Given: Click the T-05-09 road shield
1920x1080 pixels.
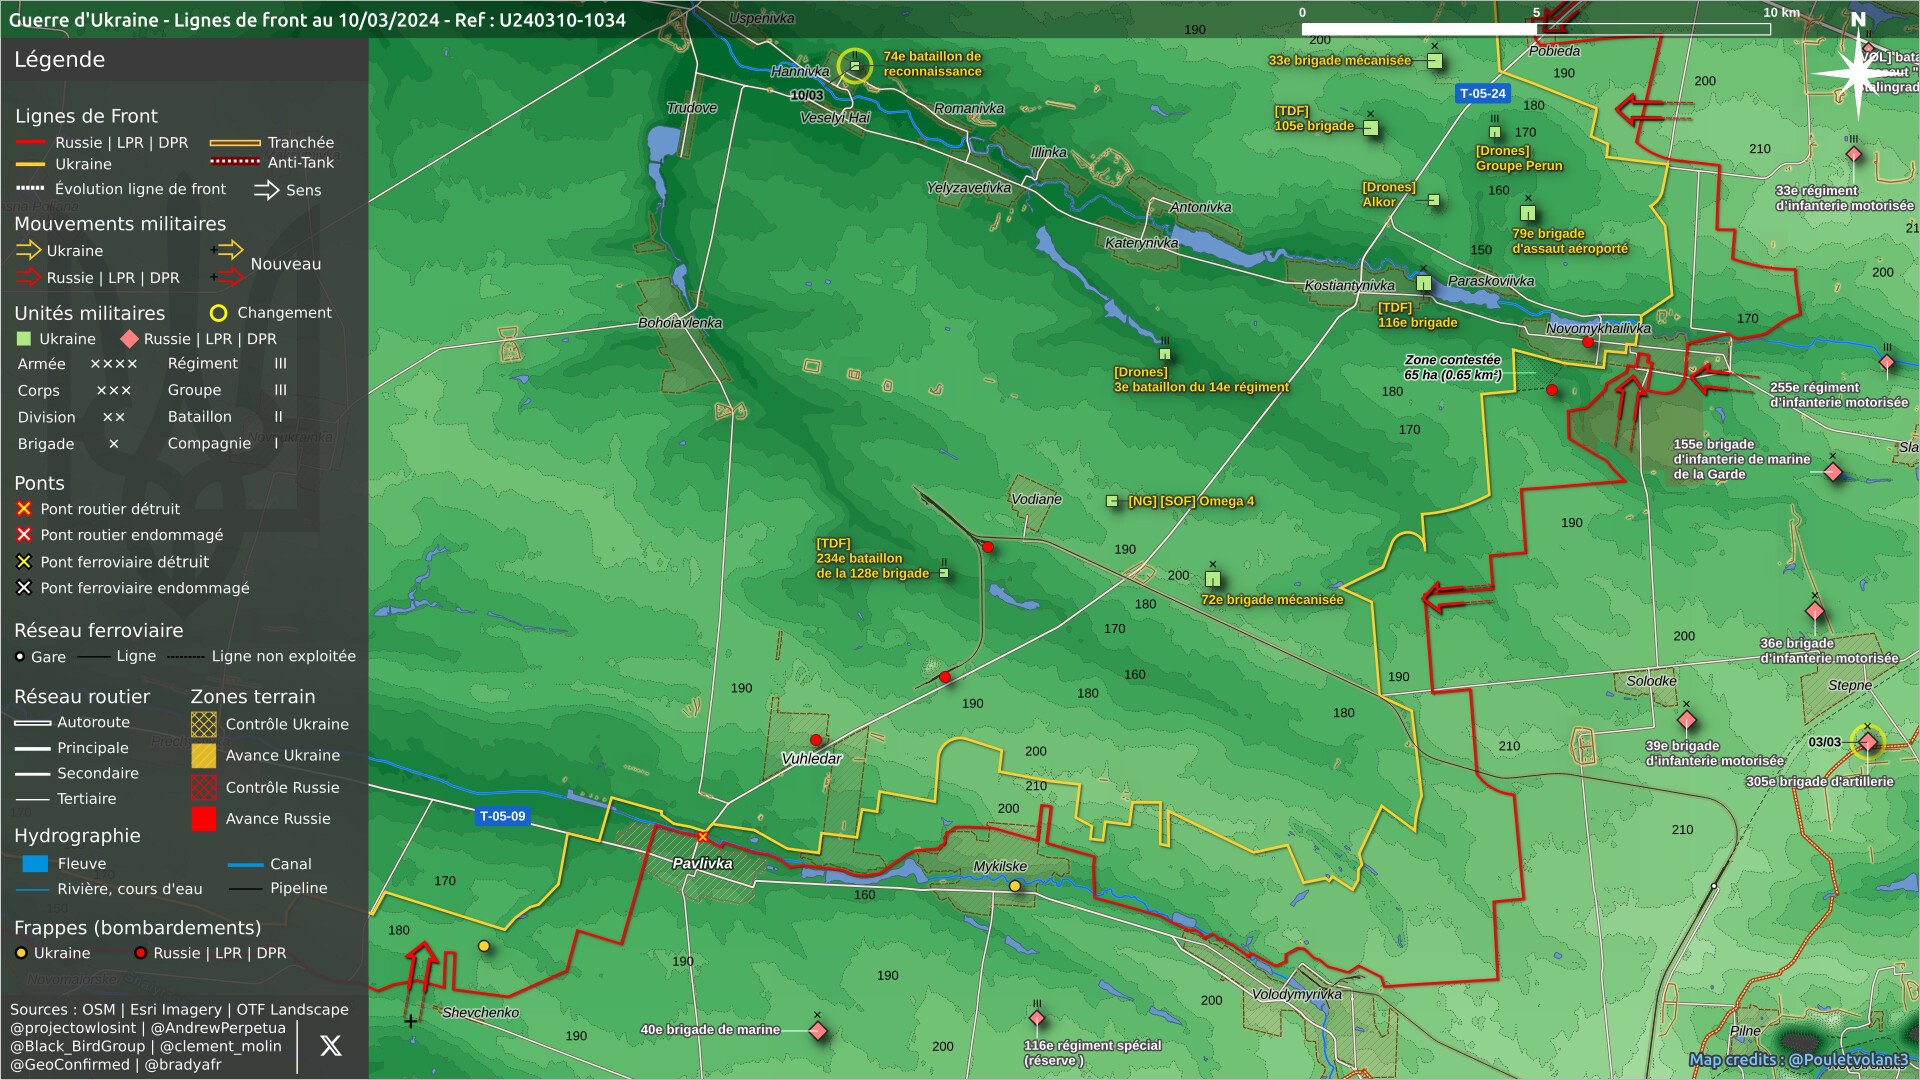Looking at the screenshot, I should (502, 816).
